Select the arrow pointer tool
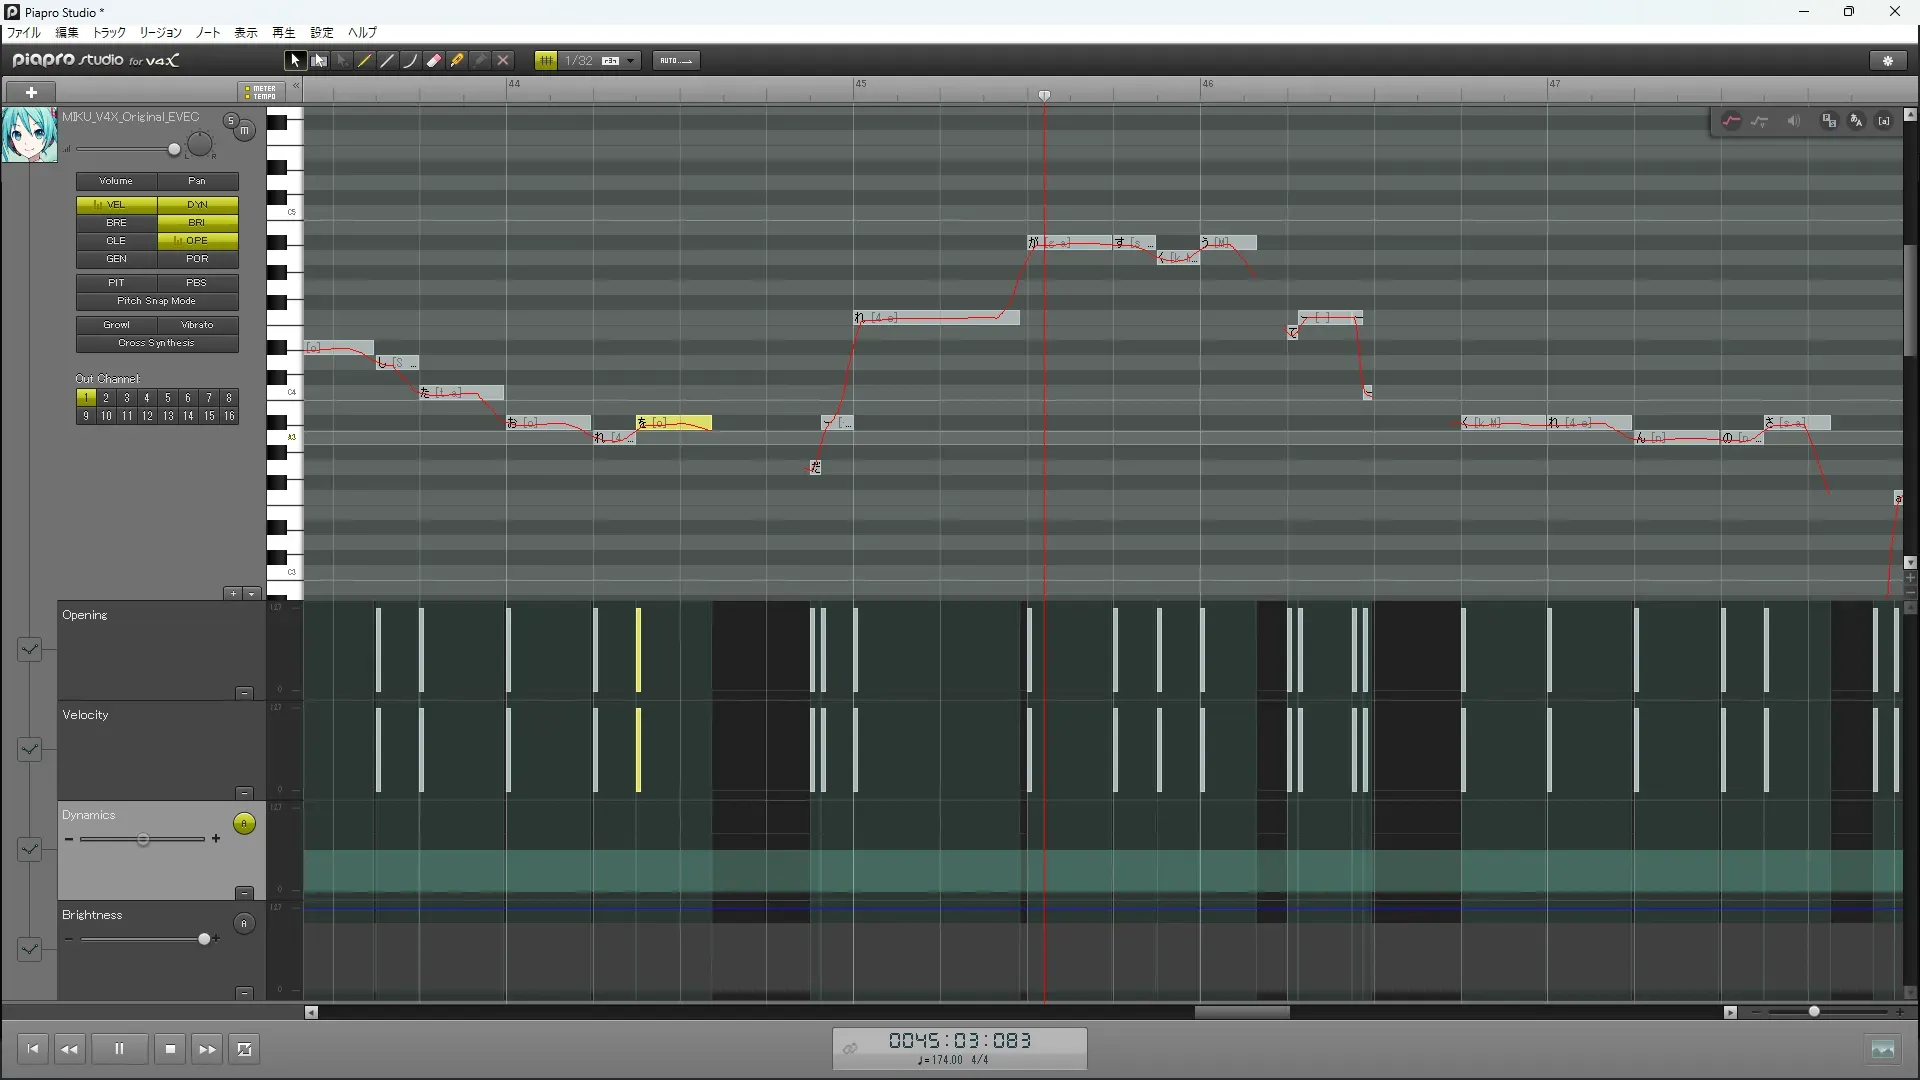This screenshot has width=1920, height=1080. [294, 61]
